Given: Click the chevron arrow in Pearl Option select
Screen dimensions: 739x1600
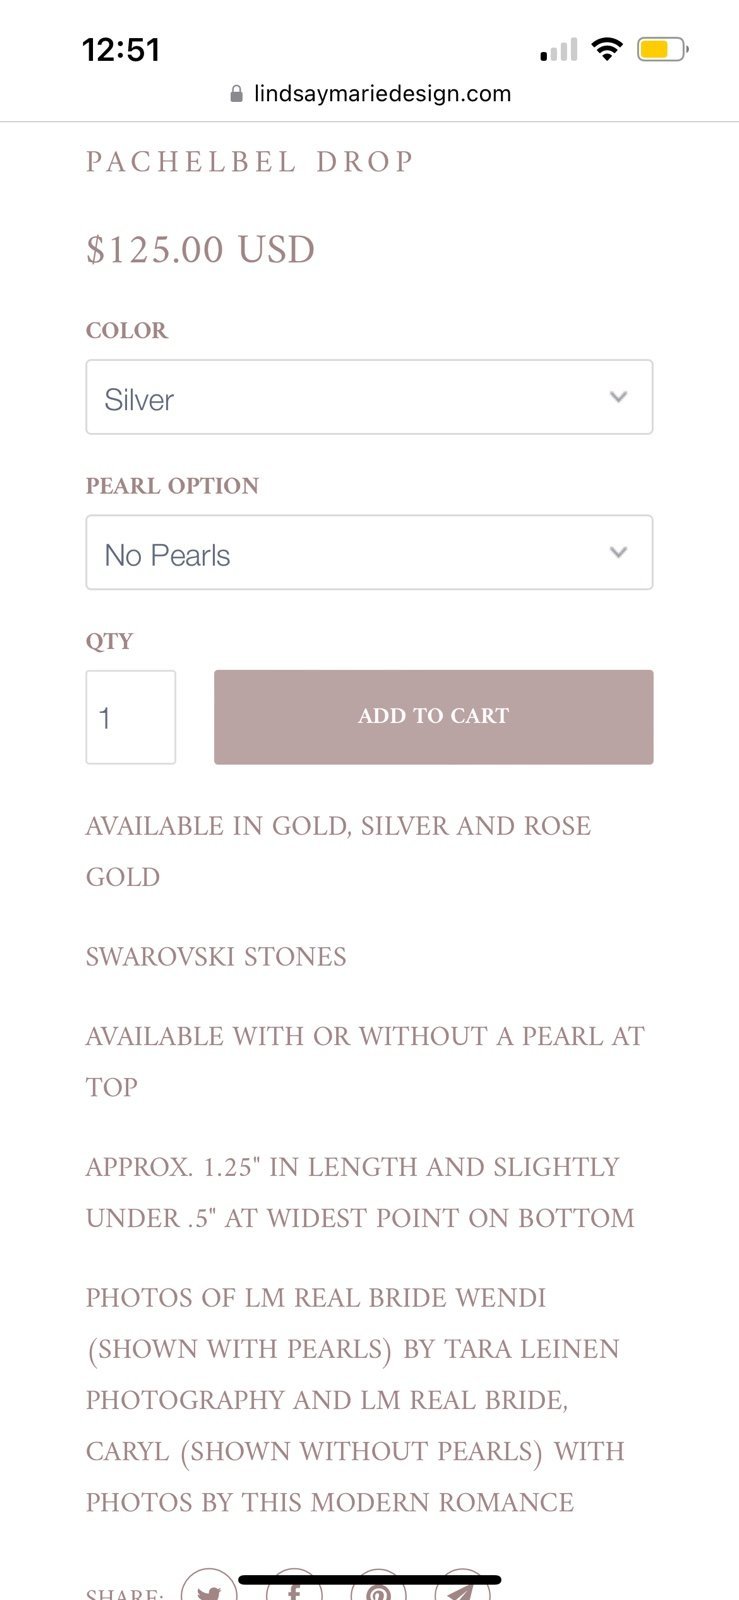Looking at the screenshot, I should [618, 552].
